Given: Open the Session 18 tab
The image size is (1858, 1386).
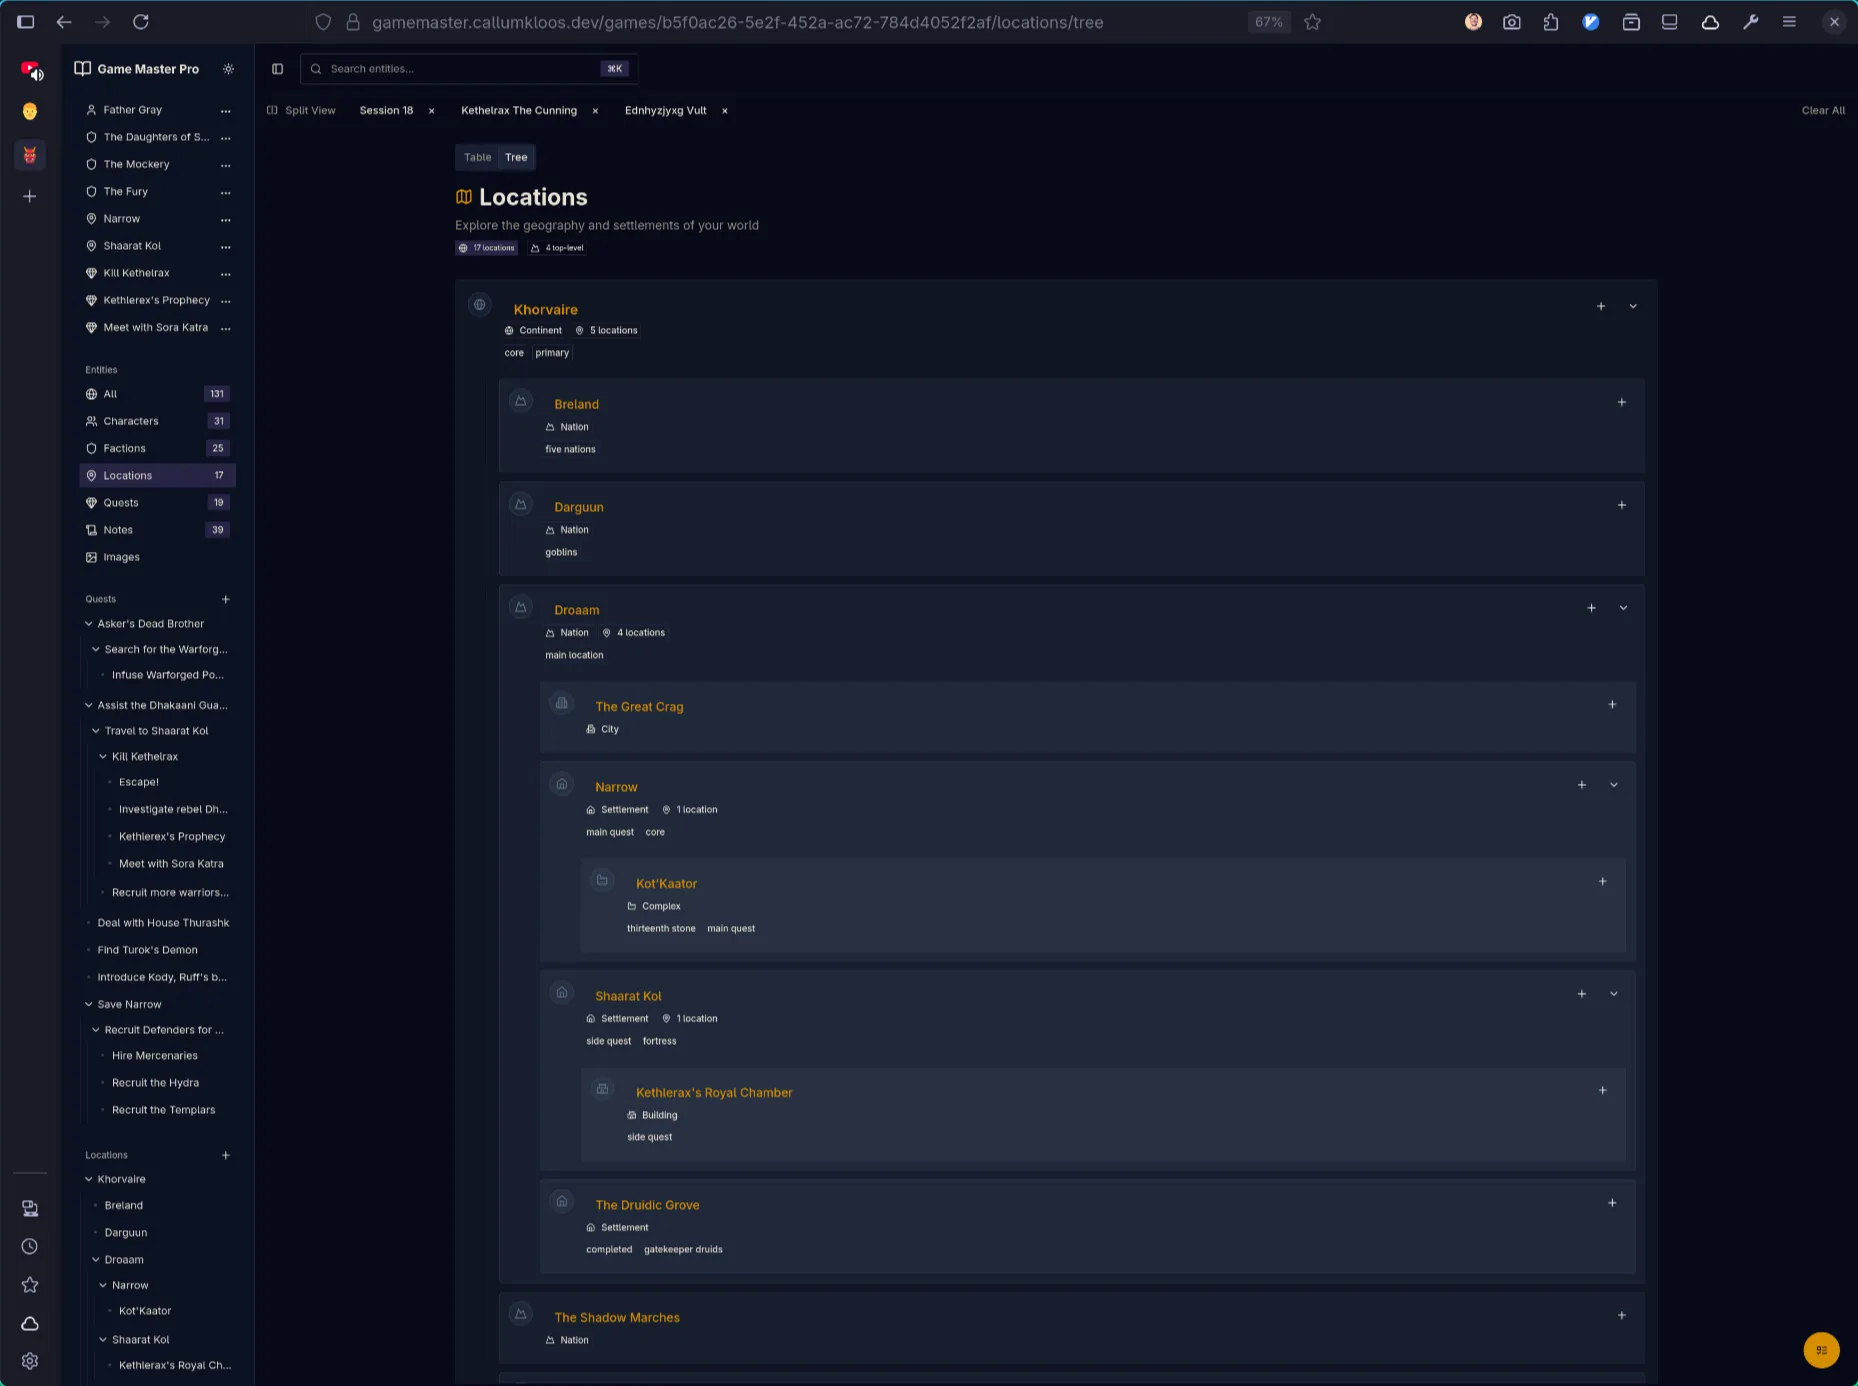Looking at the screenshot, I should pos(386,111).
